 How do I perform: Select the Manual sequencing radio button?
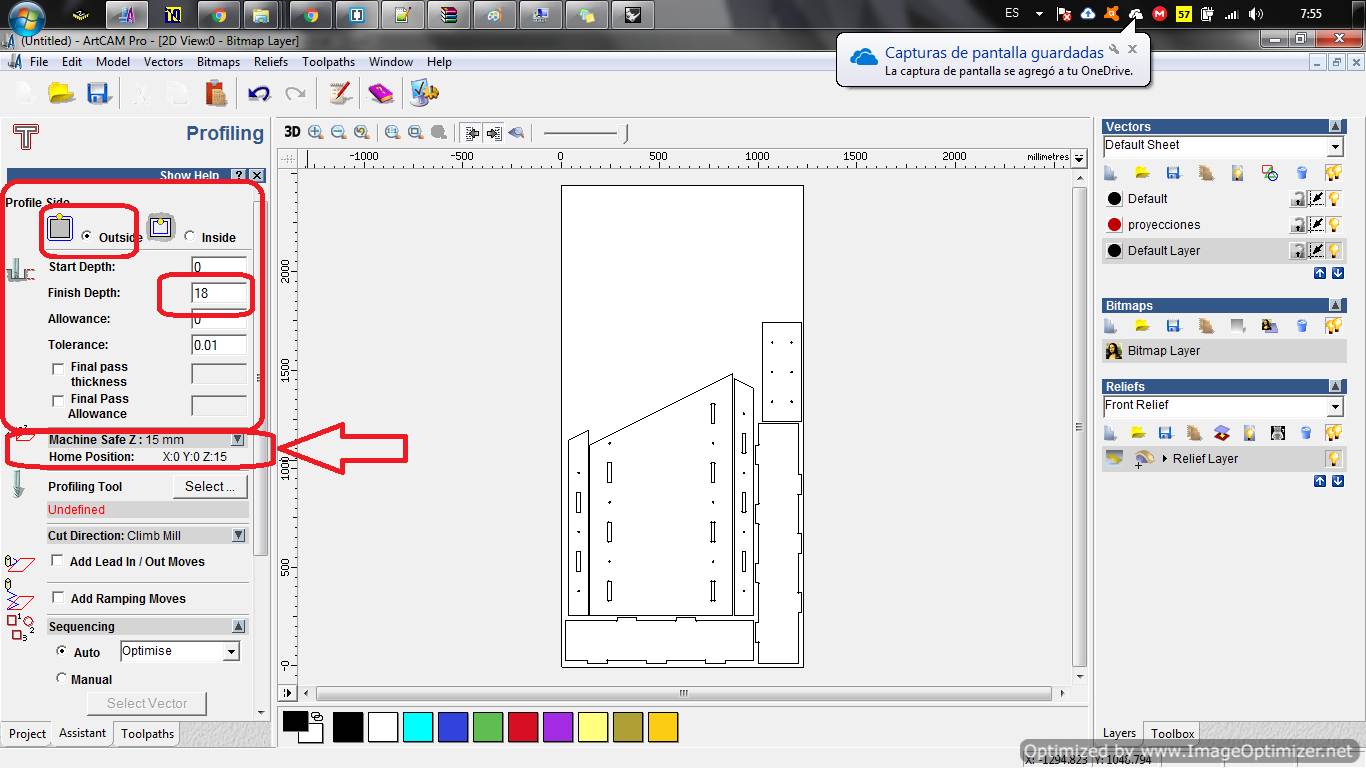click(x=62, y=678)
